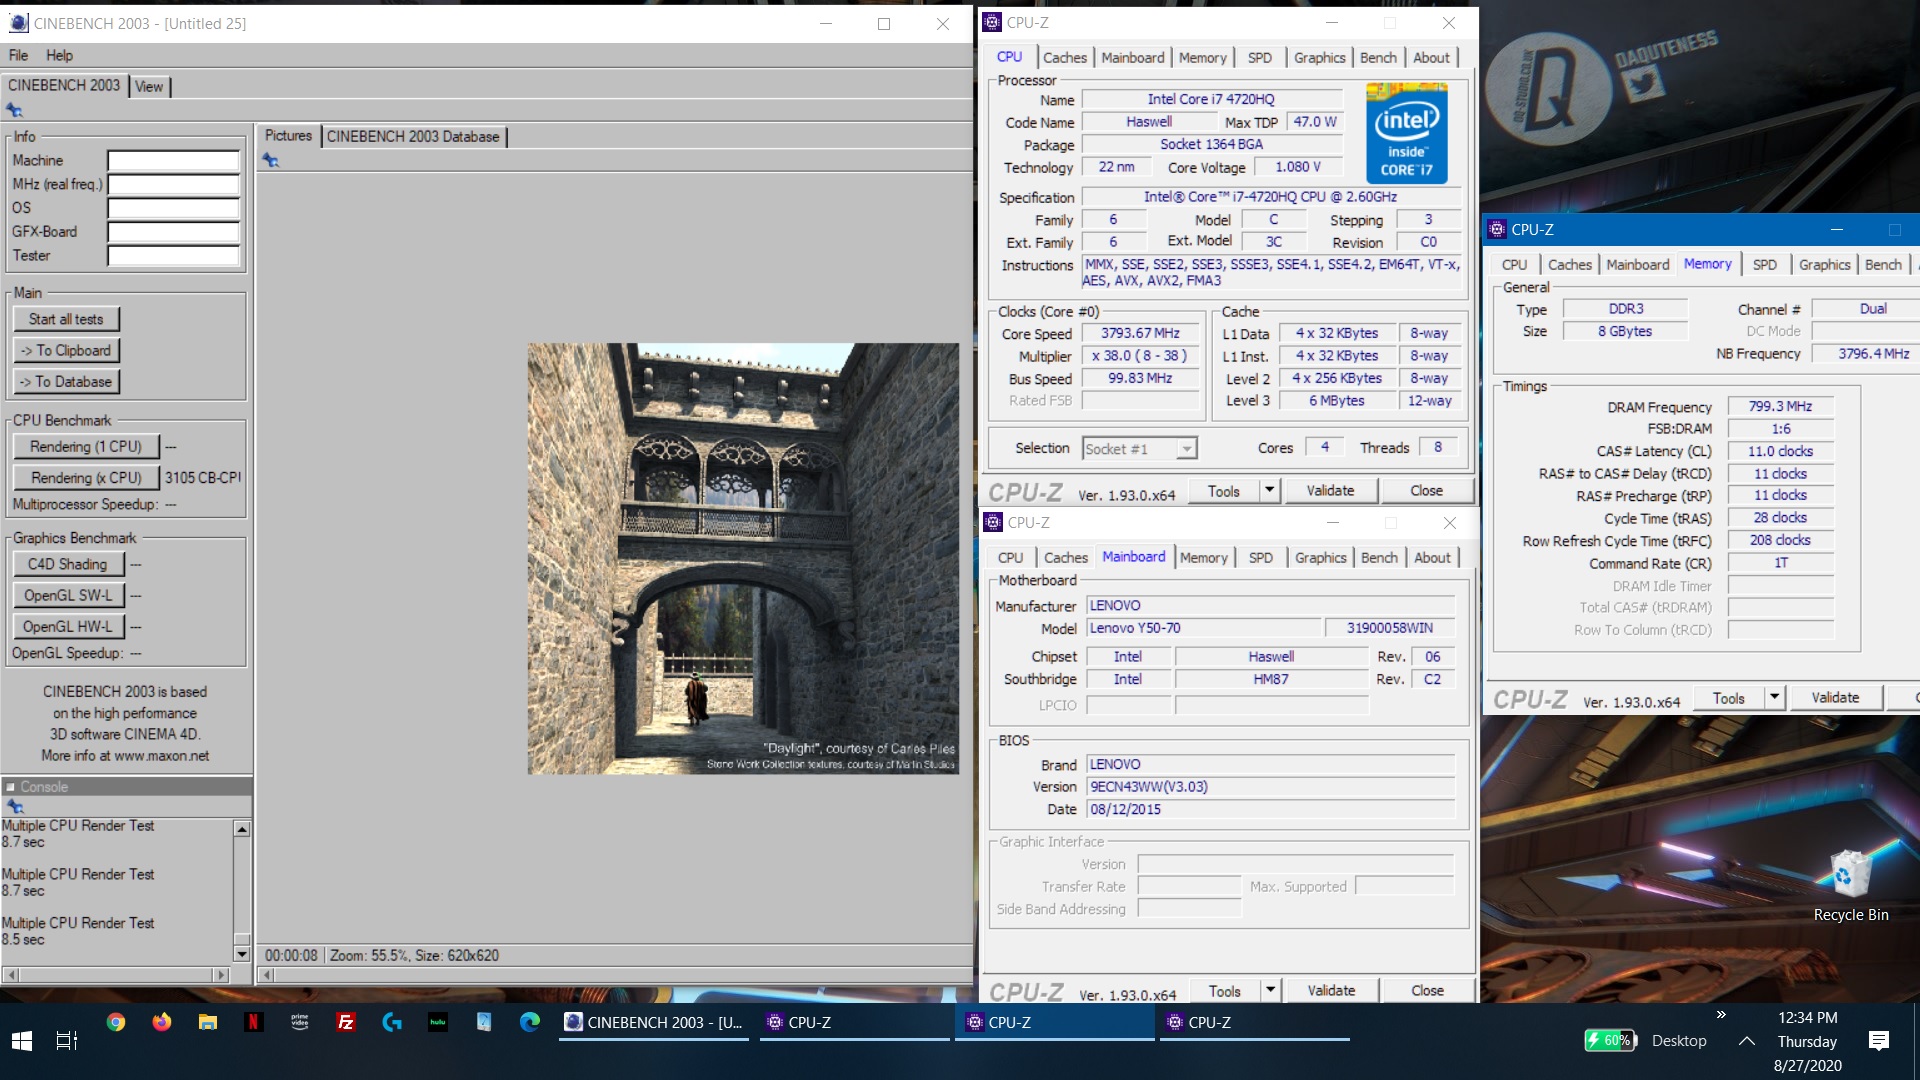1920x1080 pixels.
Task: Click the console horizontal scrollbar right arrow
Action: 221,974
